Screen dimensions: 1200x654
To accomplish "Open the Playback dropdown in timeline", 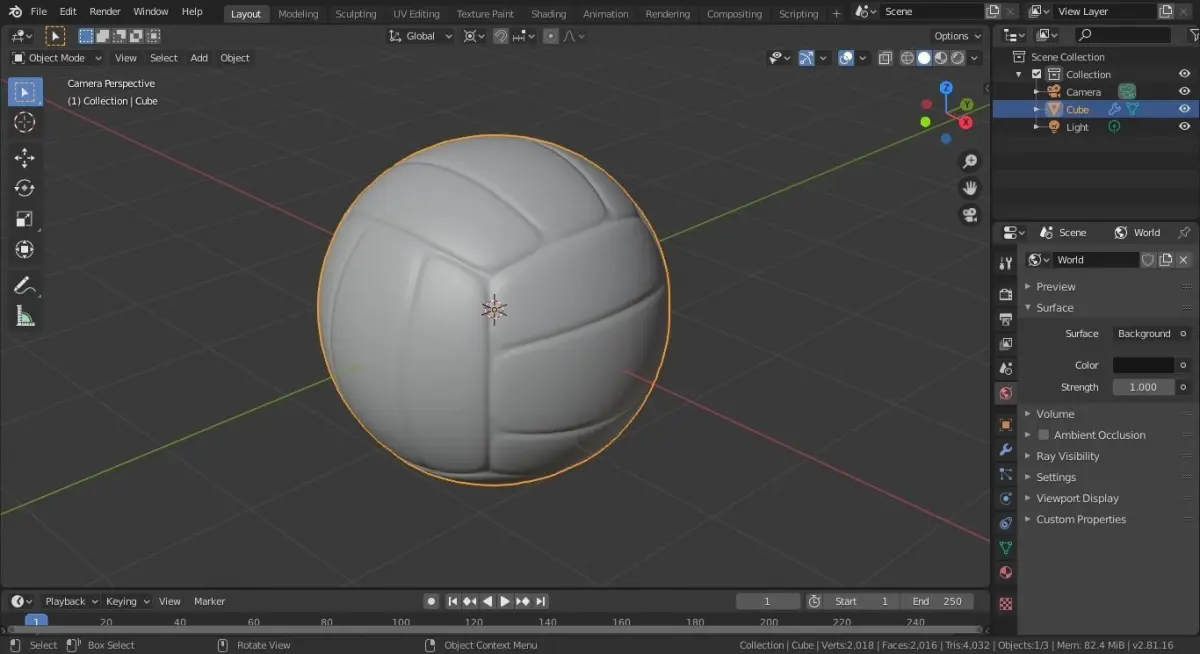I will pyautogui.click(x=71, y=601).
